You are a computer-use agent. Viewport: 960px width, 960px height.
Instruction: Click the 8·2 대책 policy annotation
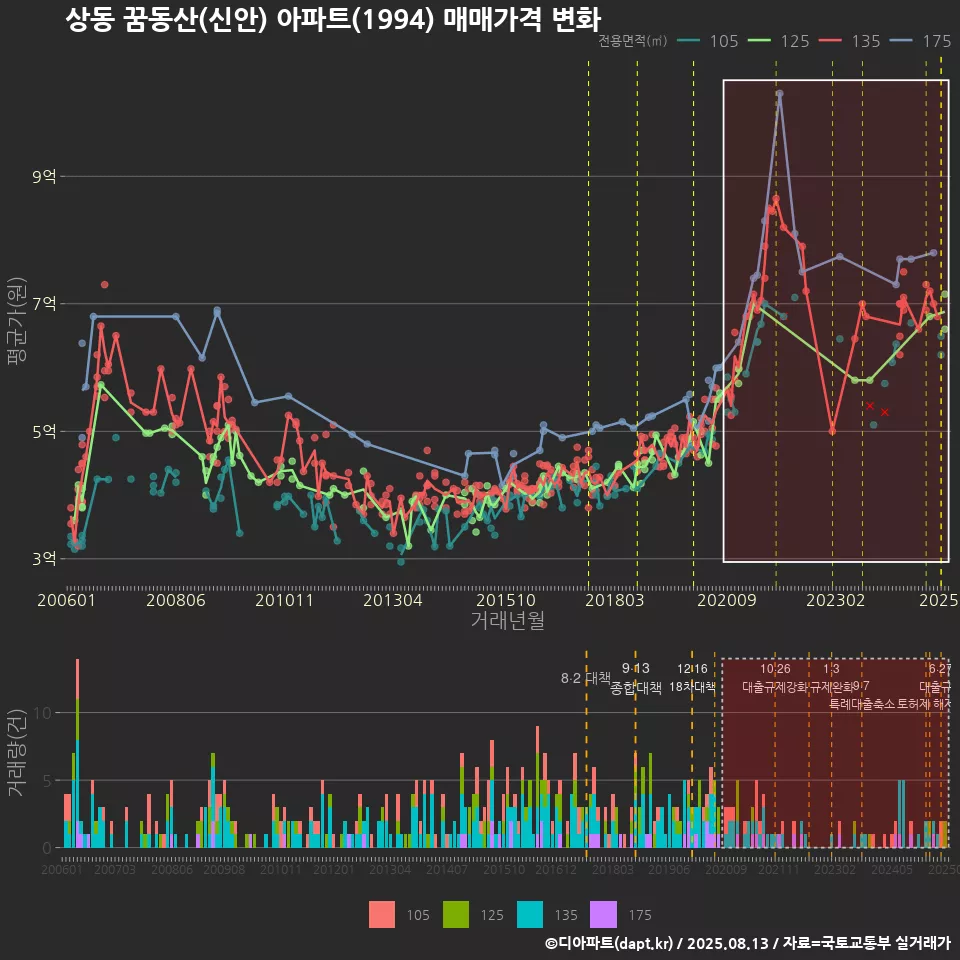[586, 678]
